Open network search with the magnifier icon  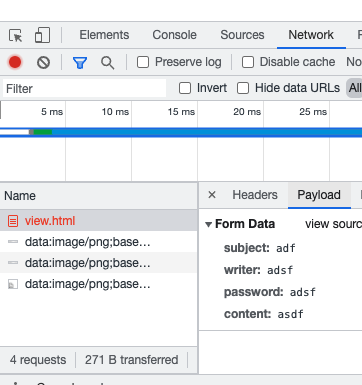point(107,62)
